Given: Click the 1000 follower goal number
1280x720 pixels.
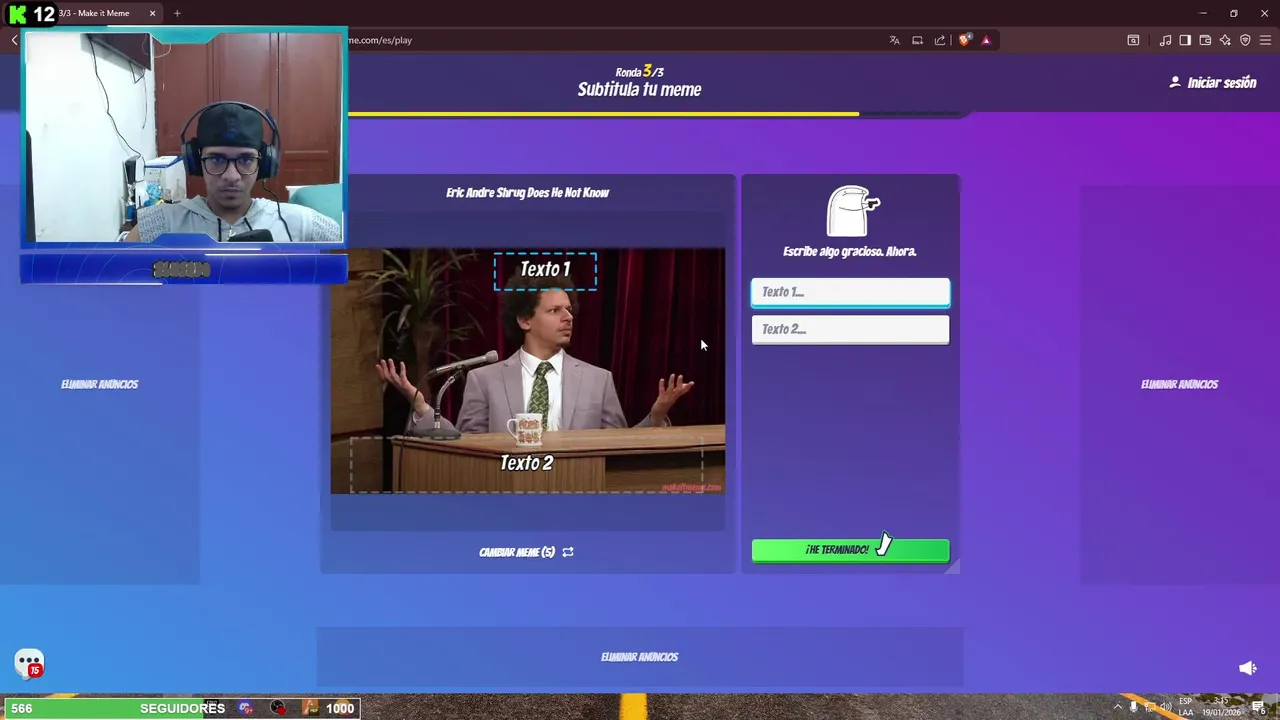Looking at the screenshot, I should click(x=340, y=708).
